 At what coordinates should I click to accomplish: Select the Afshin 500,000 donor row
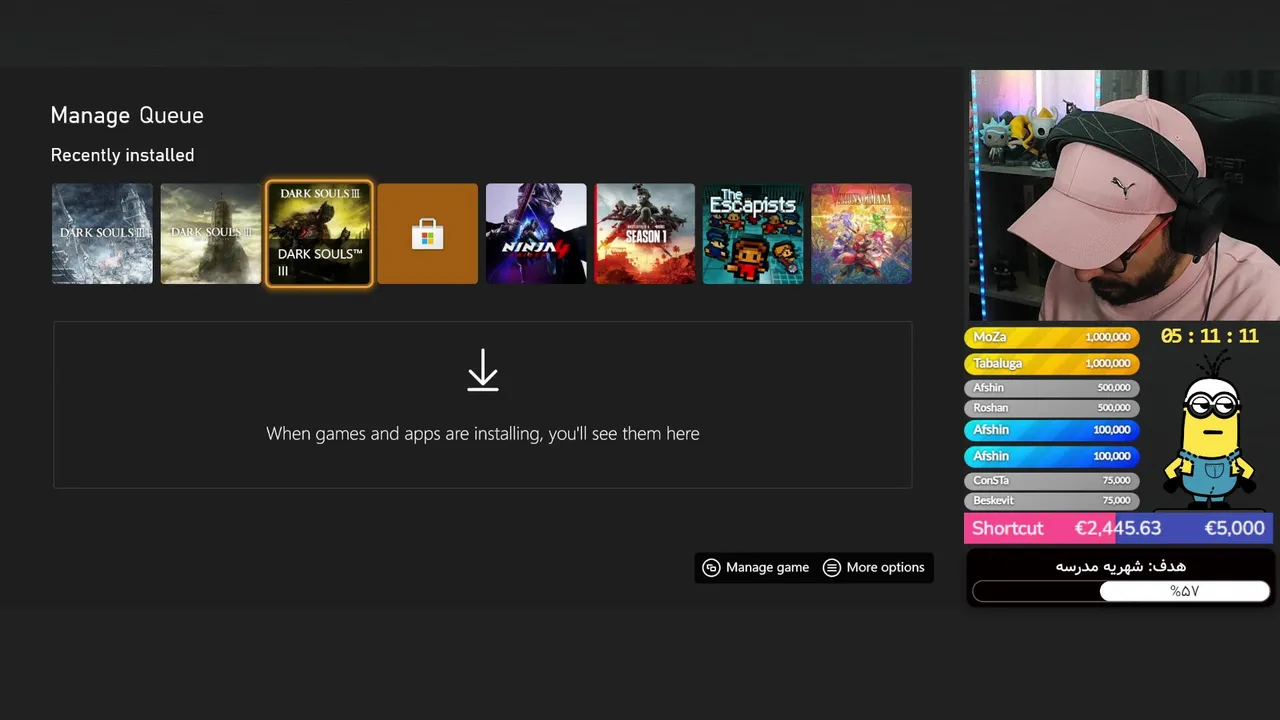pyautogui.click(x=1051, y=387)
